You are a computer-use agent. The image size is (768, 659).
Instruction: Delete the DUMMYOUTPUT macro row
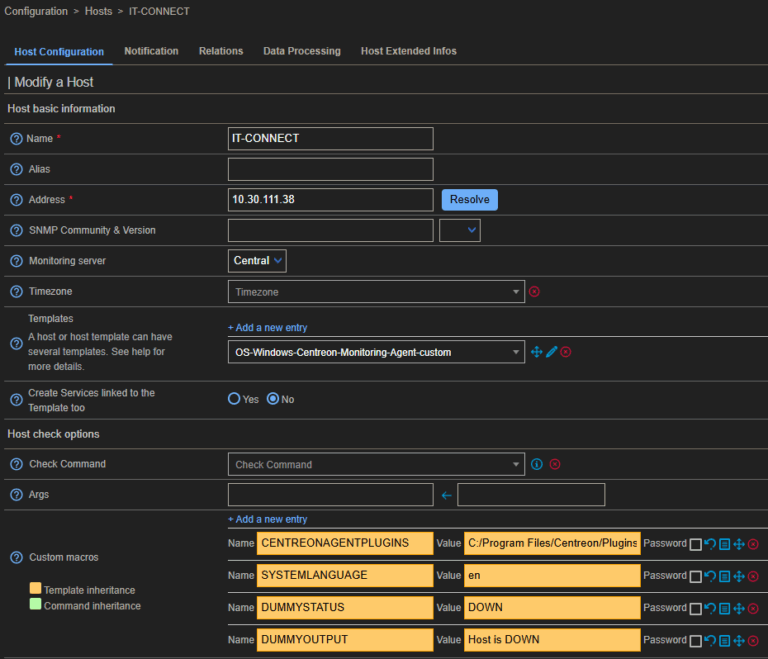[753, 640]
